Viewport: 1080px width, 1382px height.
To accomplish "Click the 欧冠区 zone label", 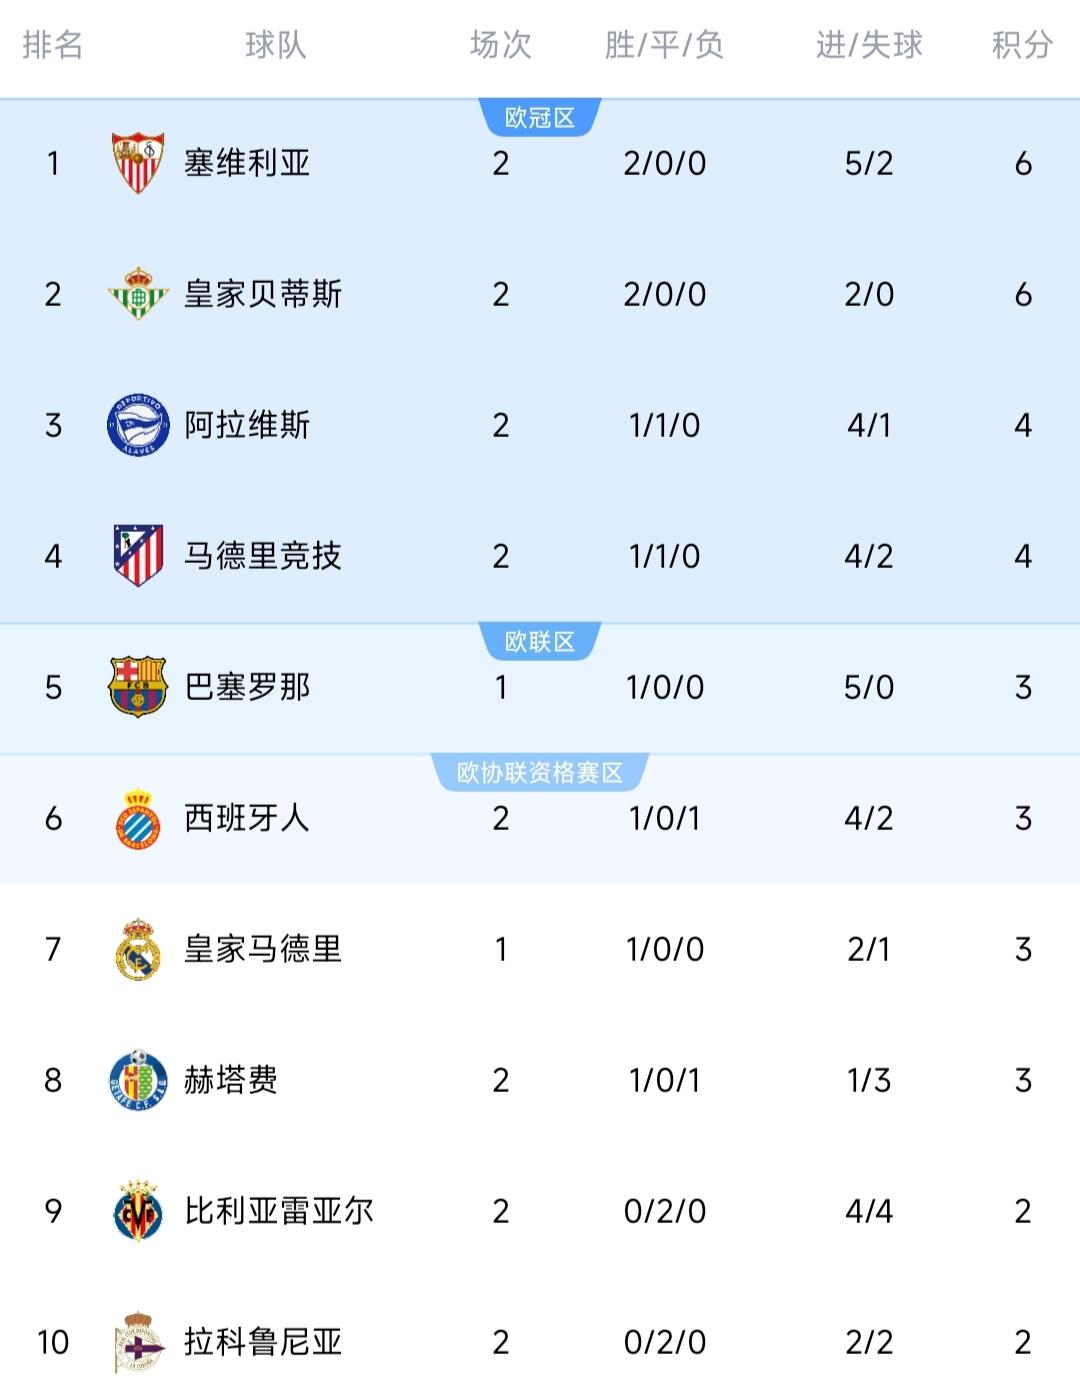I will point(540,118).
